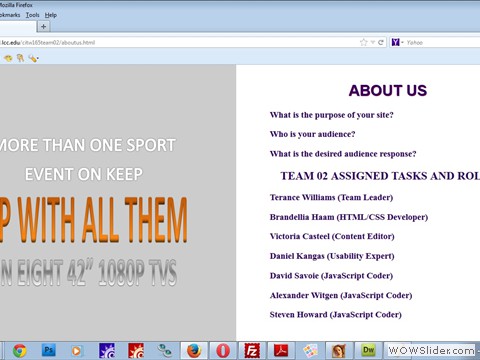Select Steven Howard (JavaScript Coder)
The height and width of the screenshot is (360, 480).
[336, 315]
